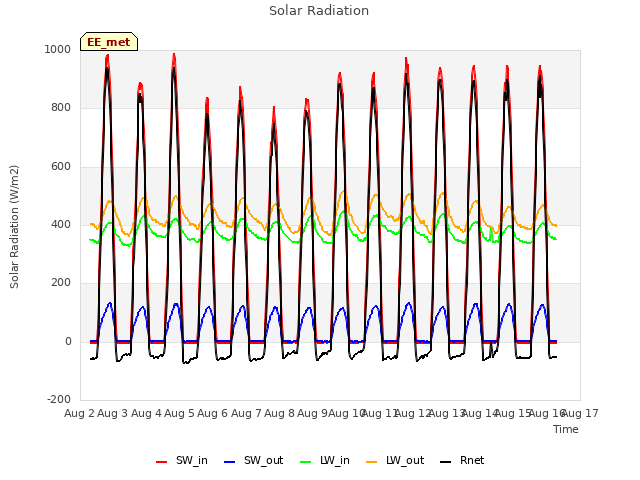Viewport: 640px width, 480px height.
Task: Toggle the SW_in legend entry
Action: point(182,461)
